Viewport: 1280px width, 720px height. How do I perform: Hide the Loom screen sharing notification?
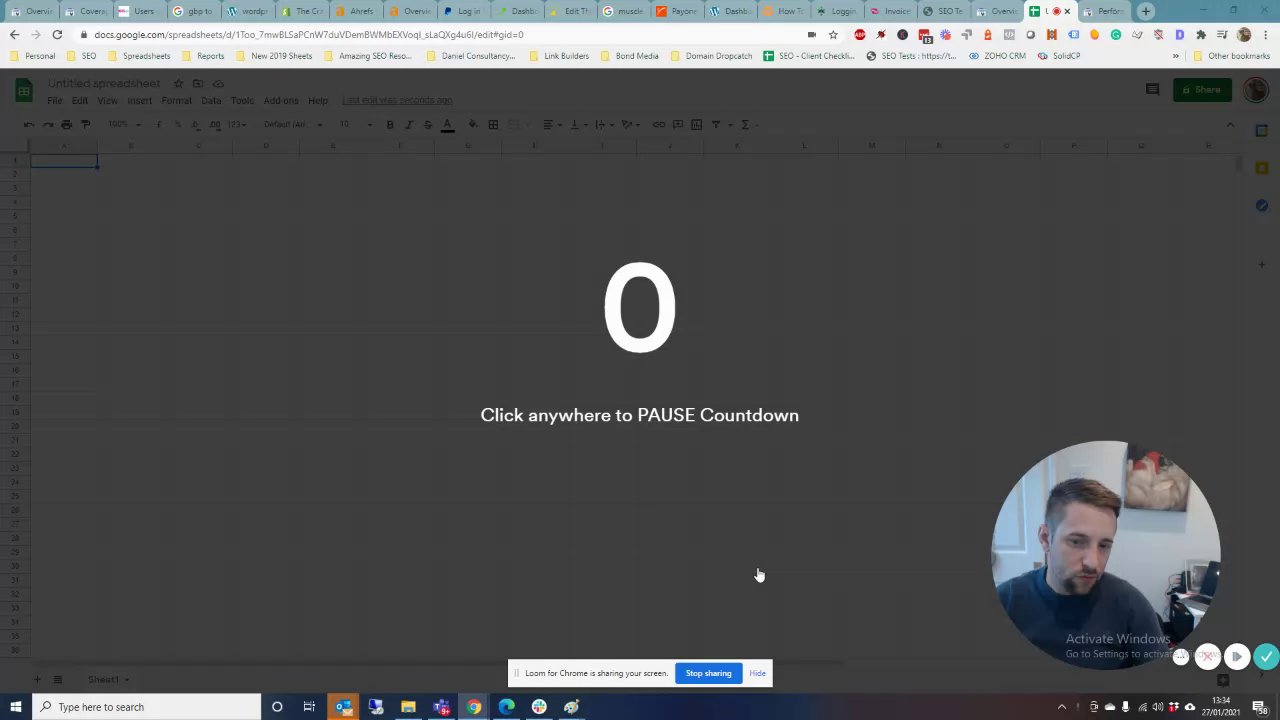click(757, 673)
